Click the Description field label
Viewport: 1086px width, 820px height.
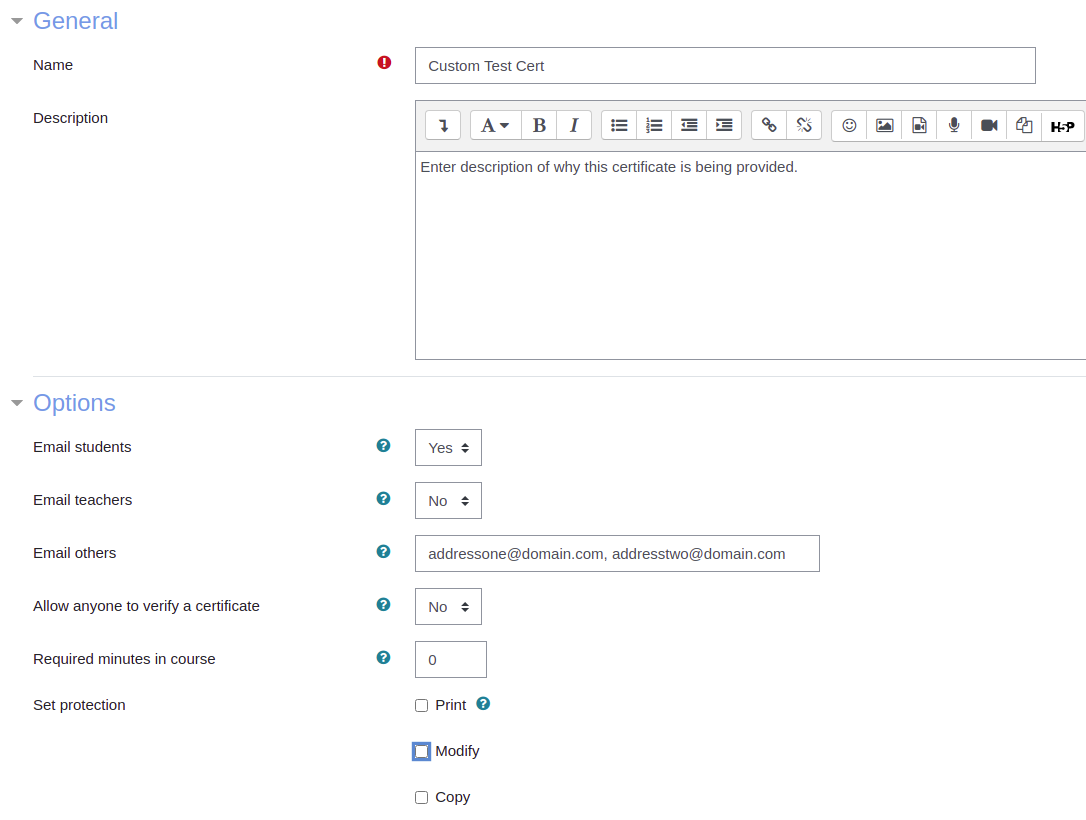coord(70,118)
